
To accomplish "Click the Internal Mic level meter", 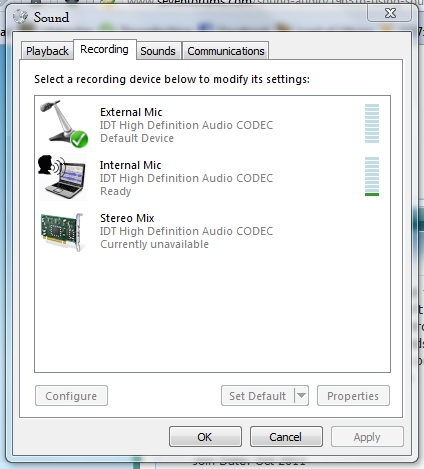I will point(372,176).
